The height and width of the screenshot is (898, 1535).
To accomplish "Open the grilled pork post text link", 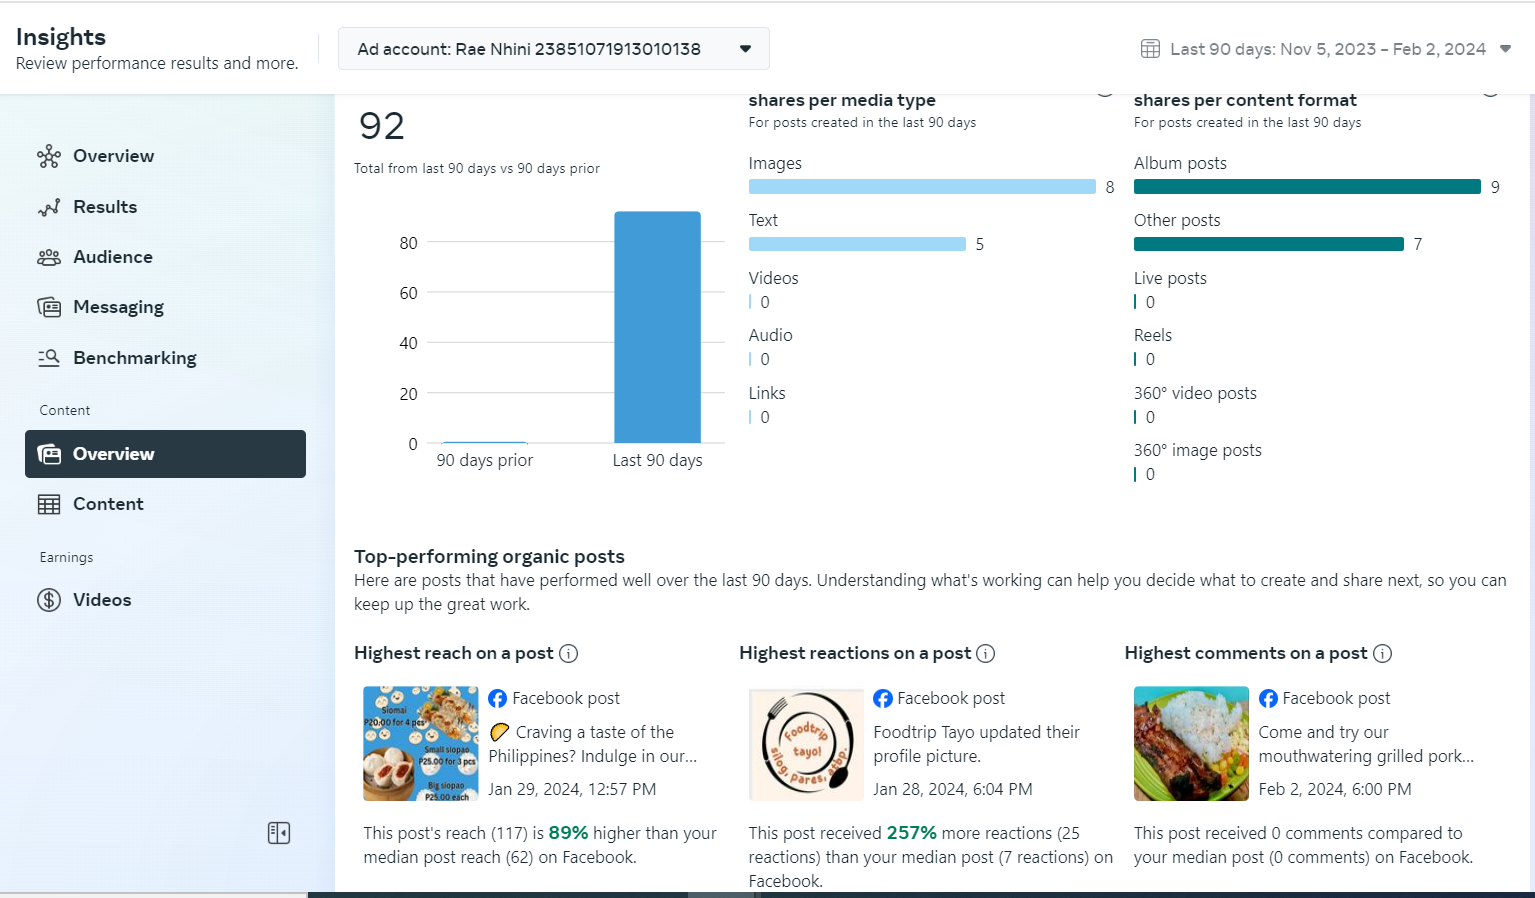I will pyautogui.click(x=1365, y=744).
